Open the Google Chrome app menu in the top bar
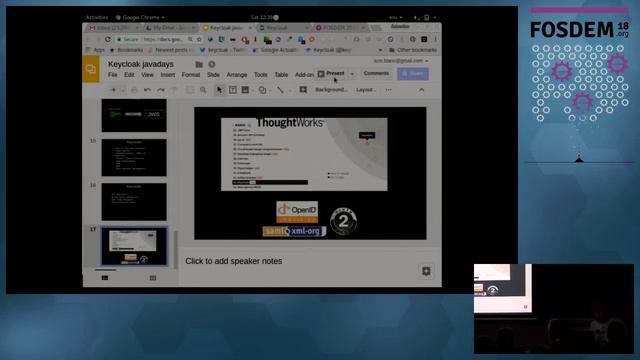 point(140,18)
